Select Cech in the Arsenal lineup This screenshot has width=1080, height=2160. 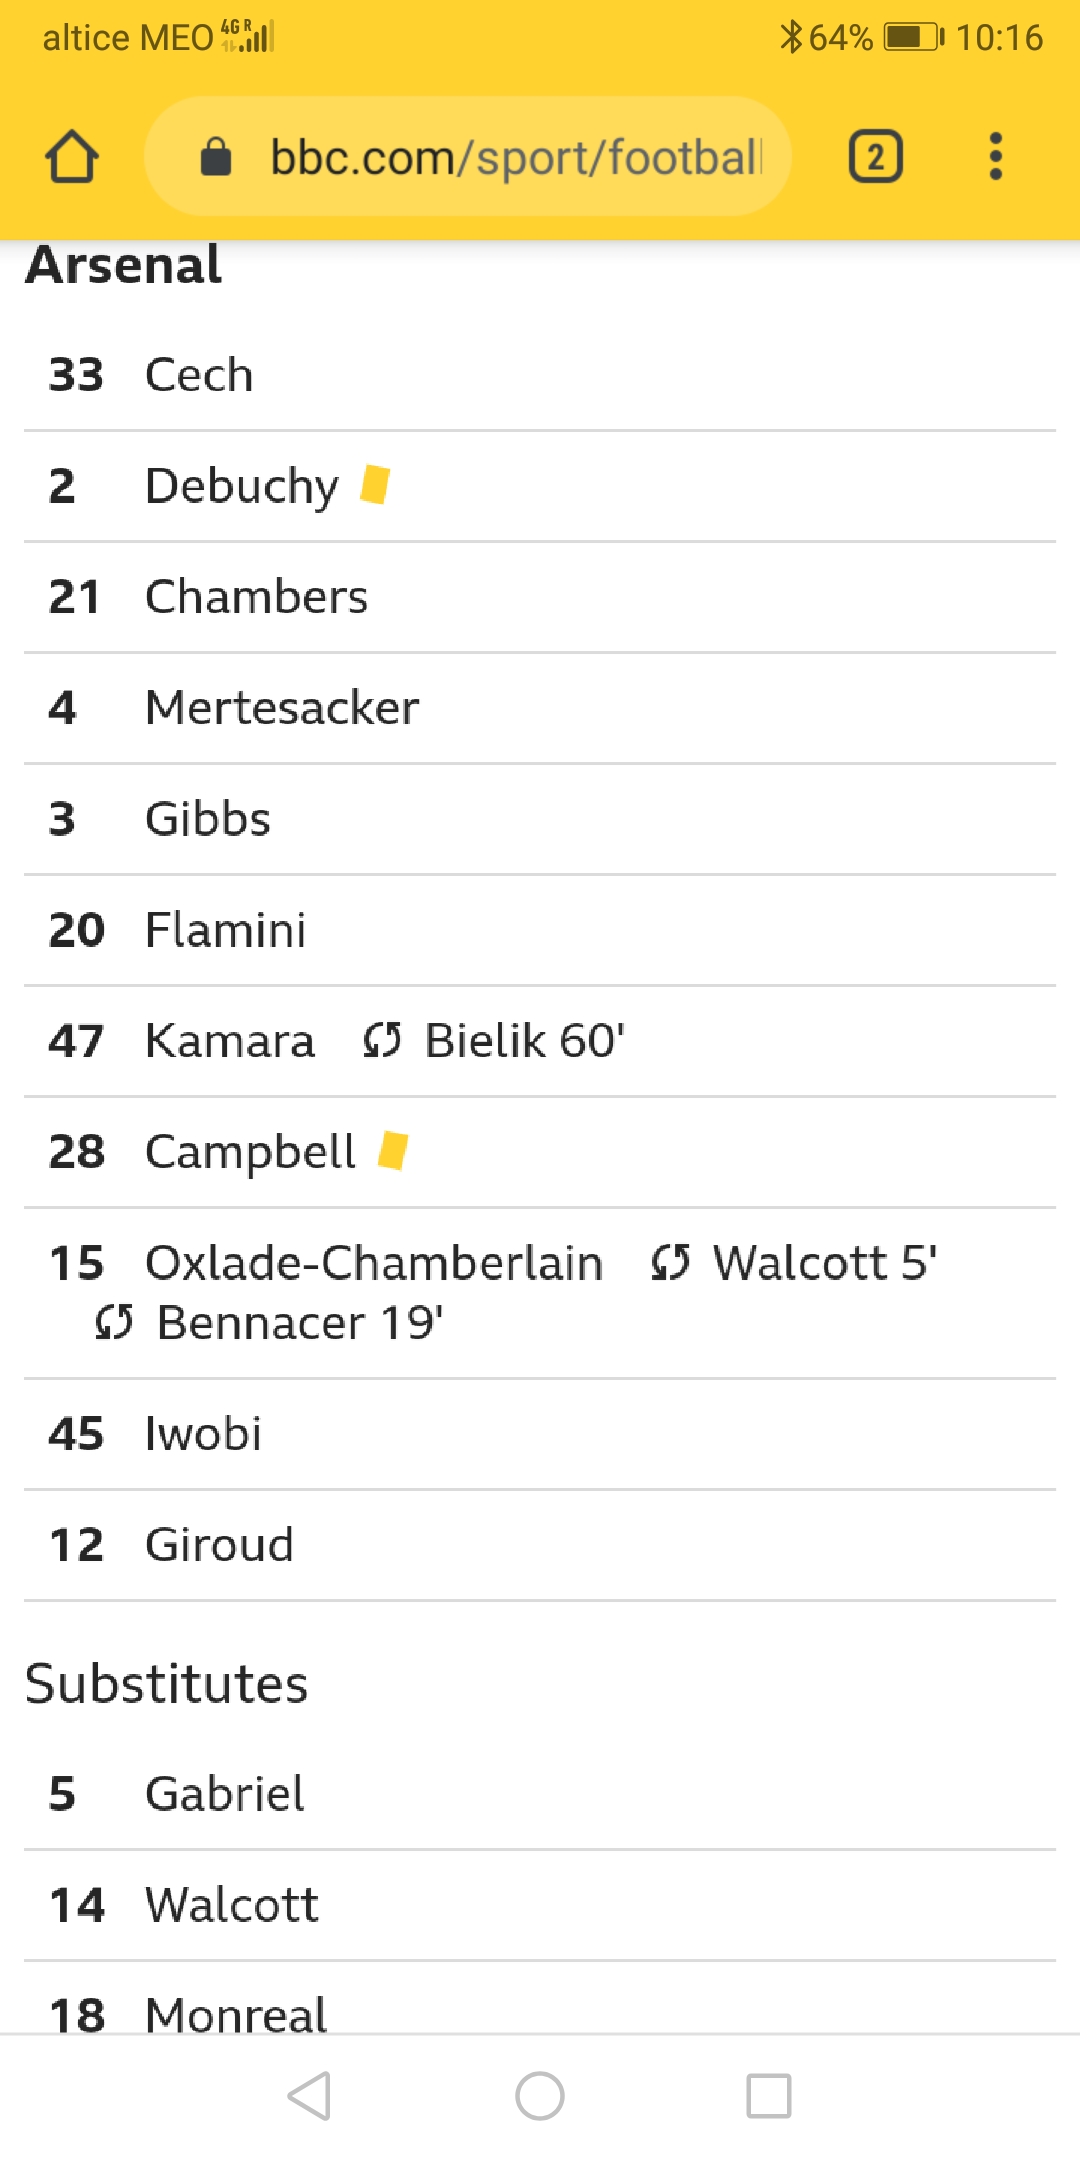(199, 375)
